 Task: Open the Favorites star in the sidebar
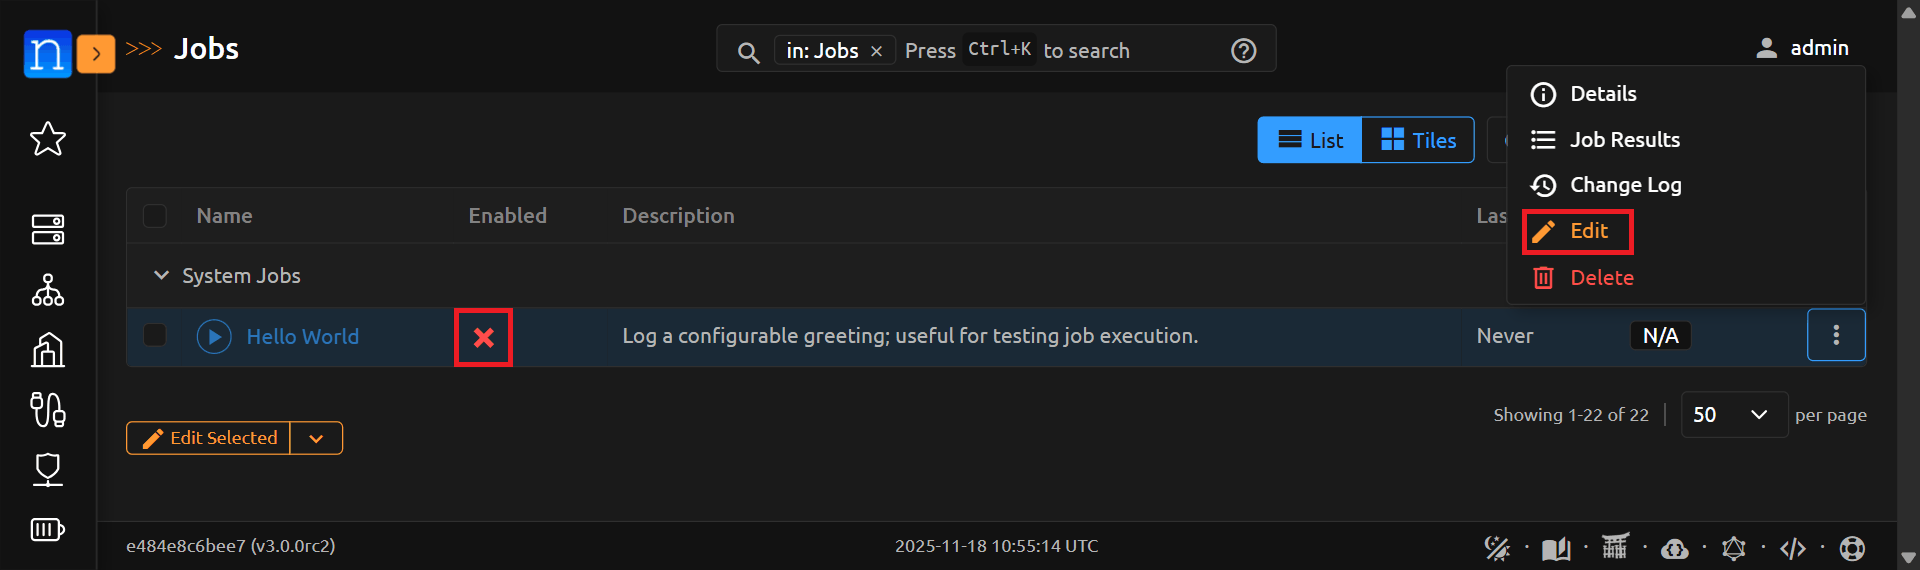click(x=47, y=139)
